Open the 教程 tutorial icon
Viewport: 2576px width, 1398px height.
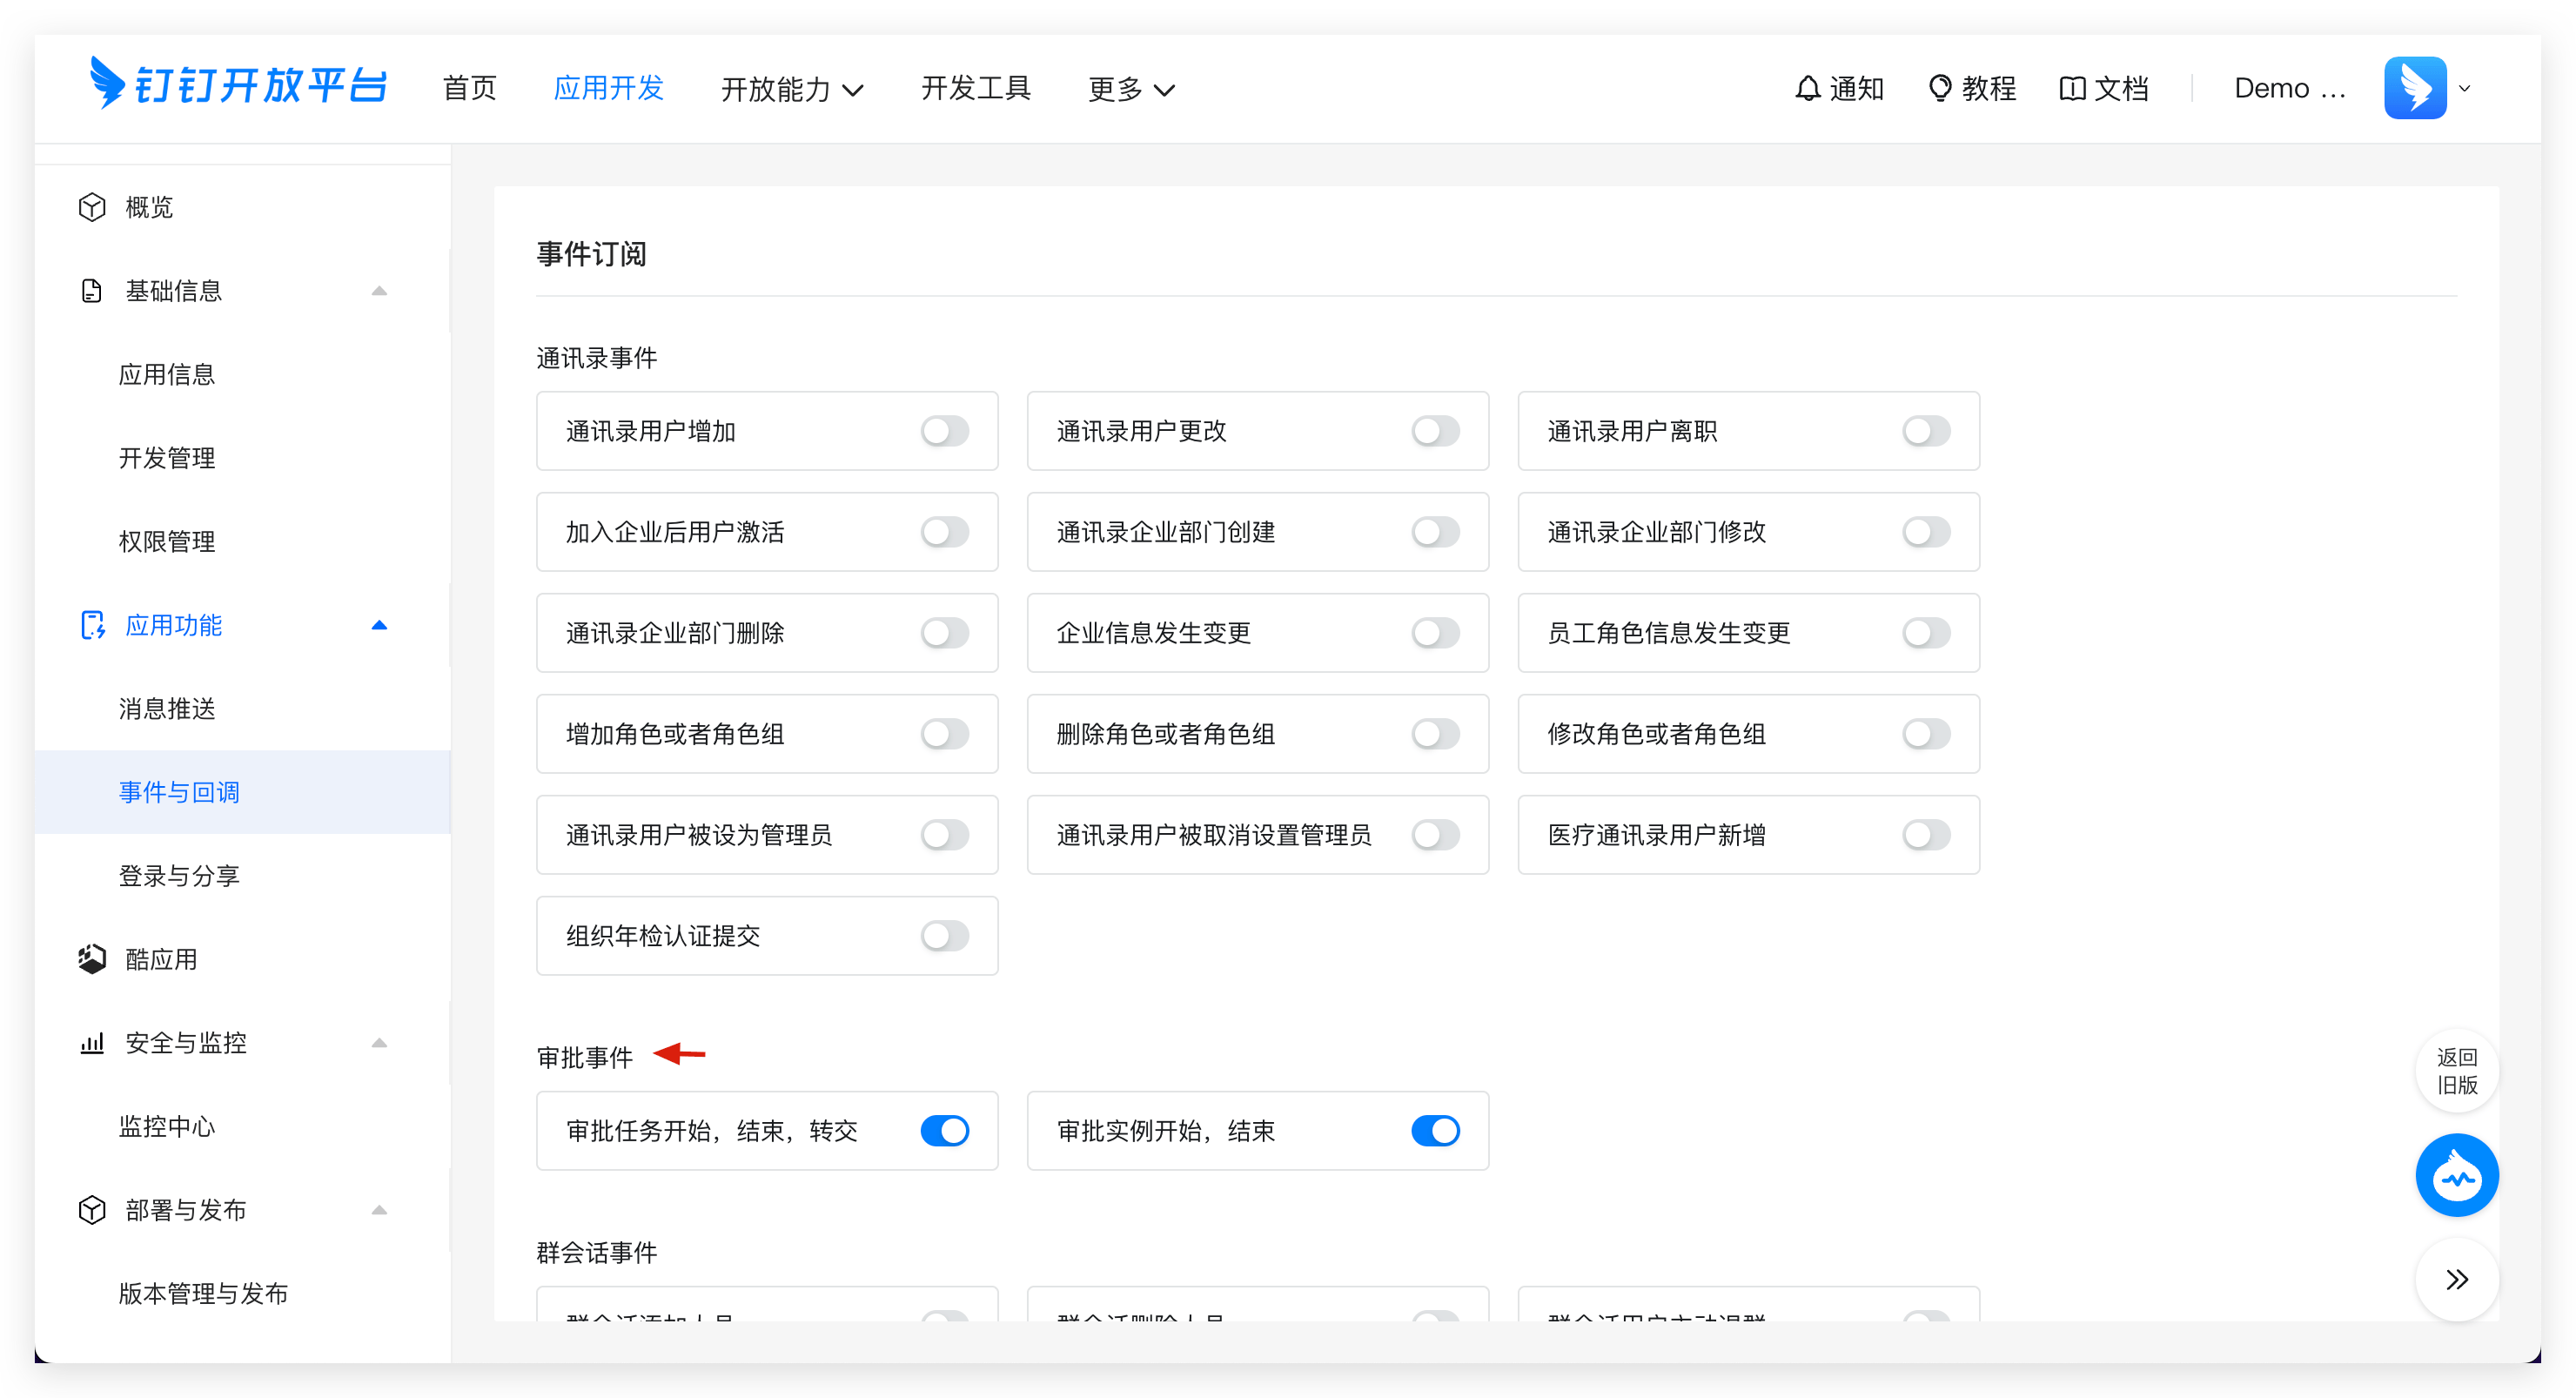point(1941,88)
